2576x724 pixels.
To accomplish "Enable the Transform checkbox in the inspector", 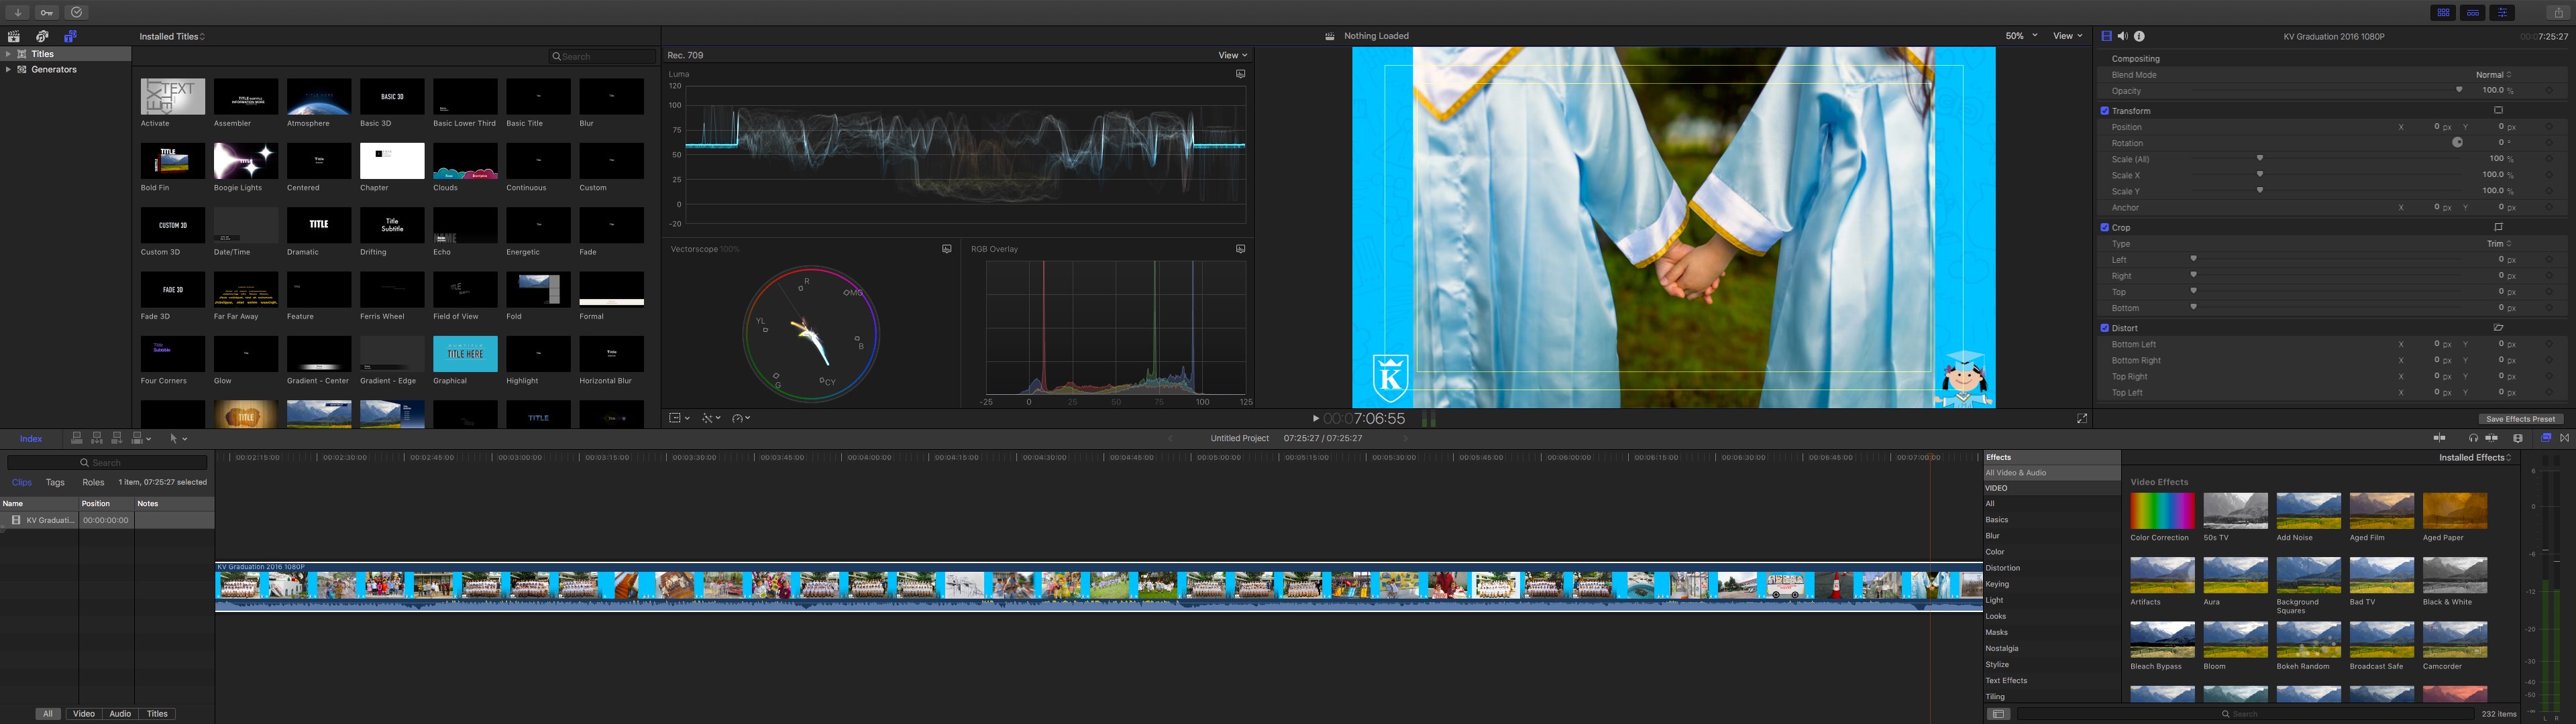I will 2105,110.
